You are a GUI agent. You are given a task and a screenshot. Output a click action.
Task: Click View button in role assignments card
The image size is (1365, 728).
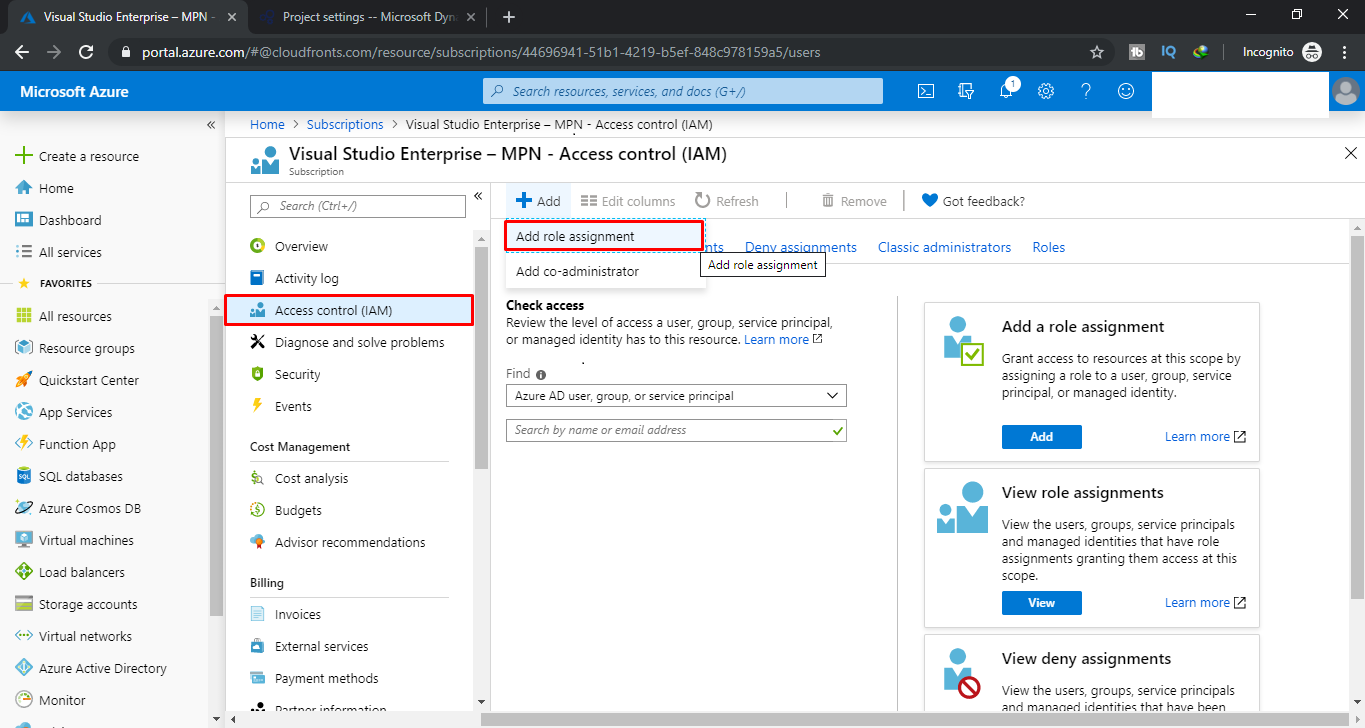point(1041,603)
